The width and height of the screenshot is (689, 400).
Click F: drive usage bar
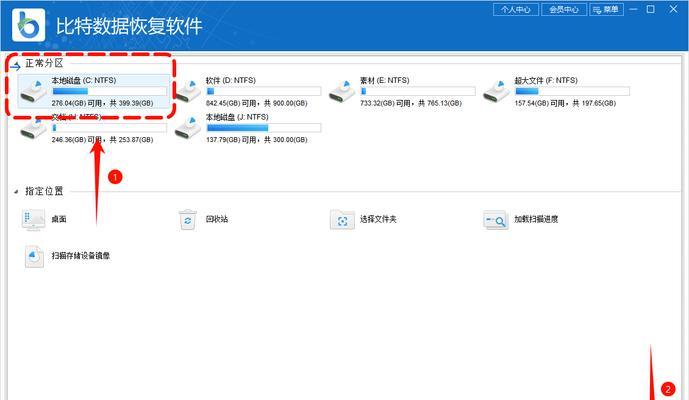tap(572, 91)
